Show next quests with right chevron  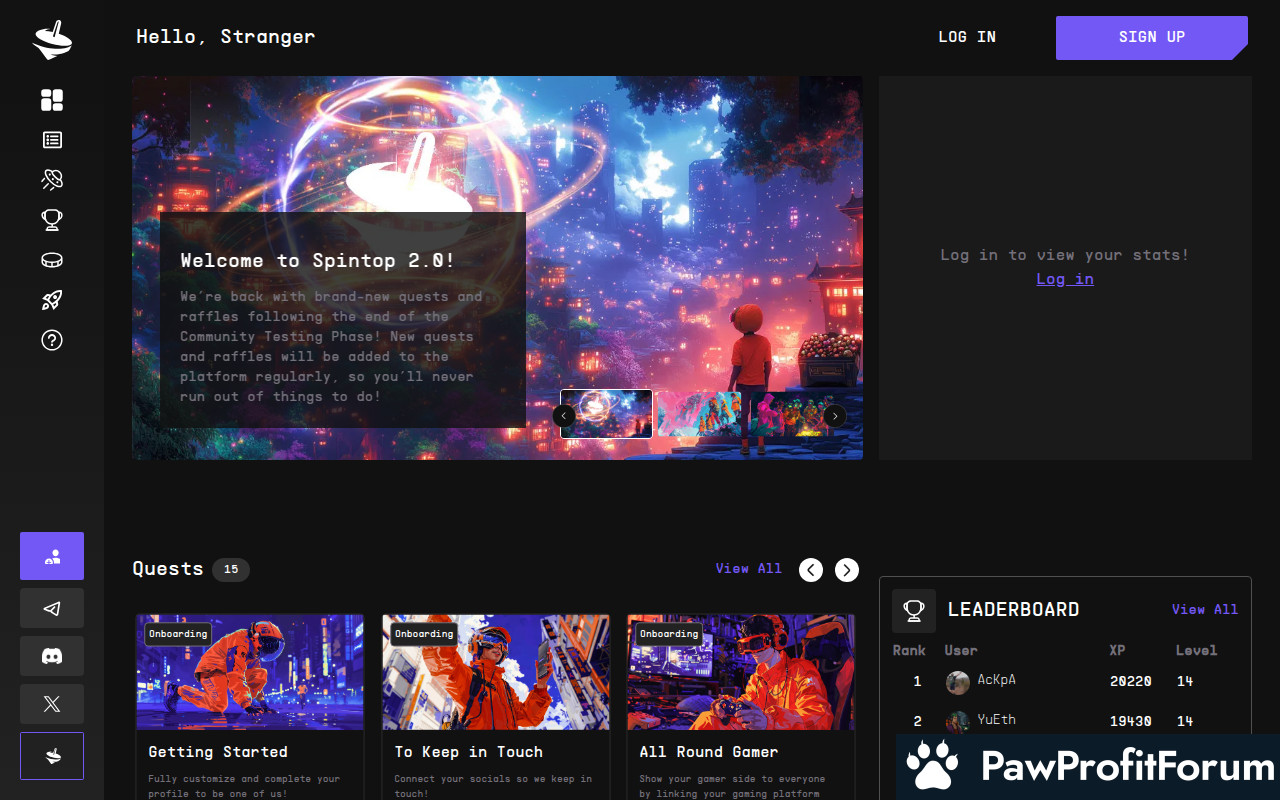click(847, 570)
